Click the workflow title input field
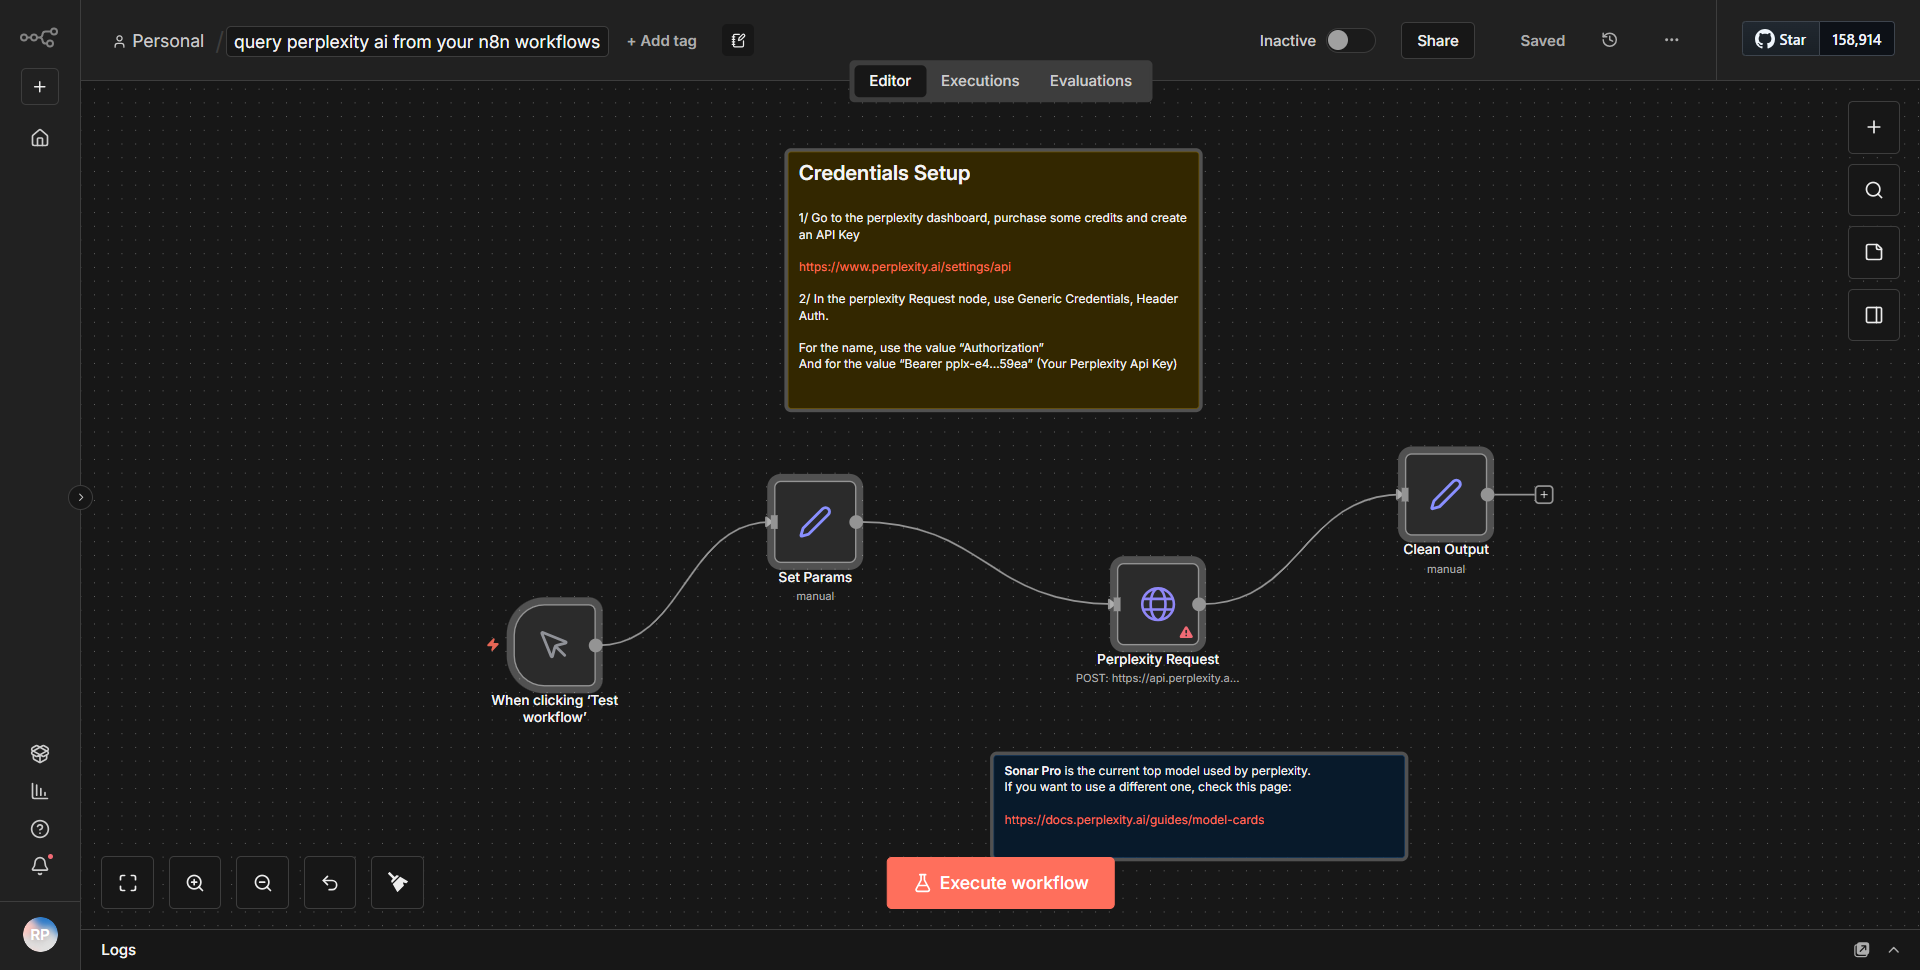This screenshot has height=970, width=1920. pos(417,41)
